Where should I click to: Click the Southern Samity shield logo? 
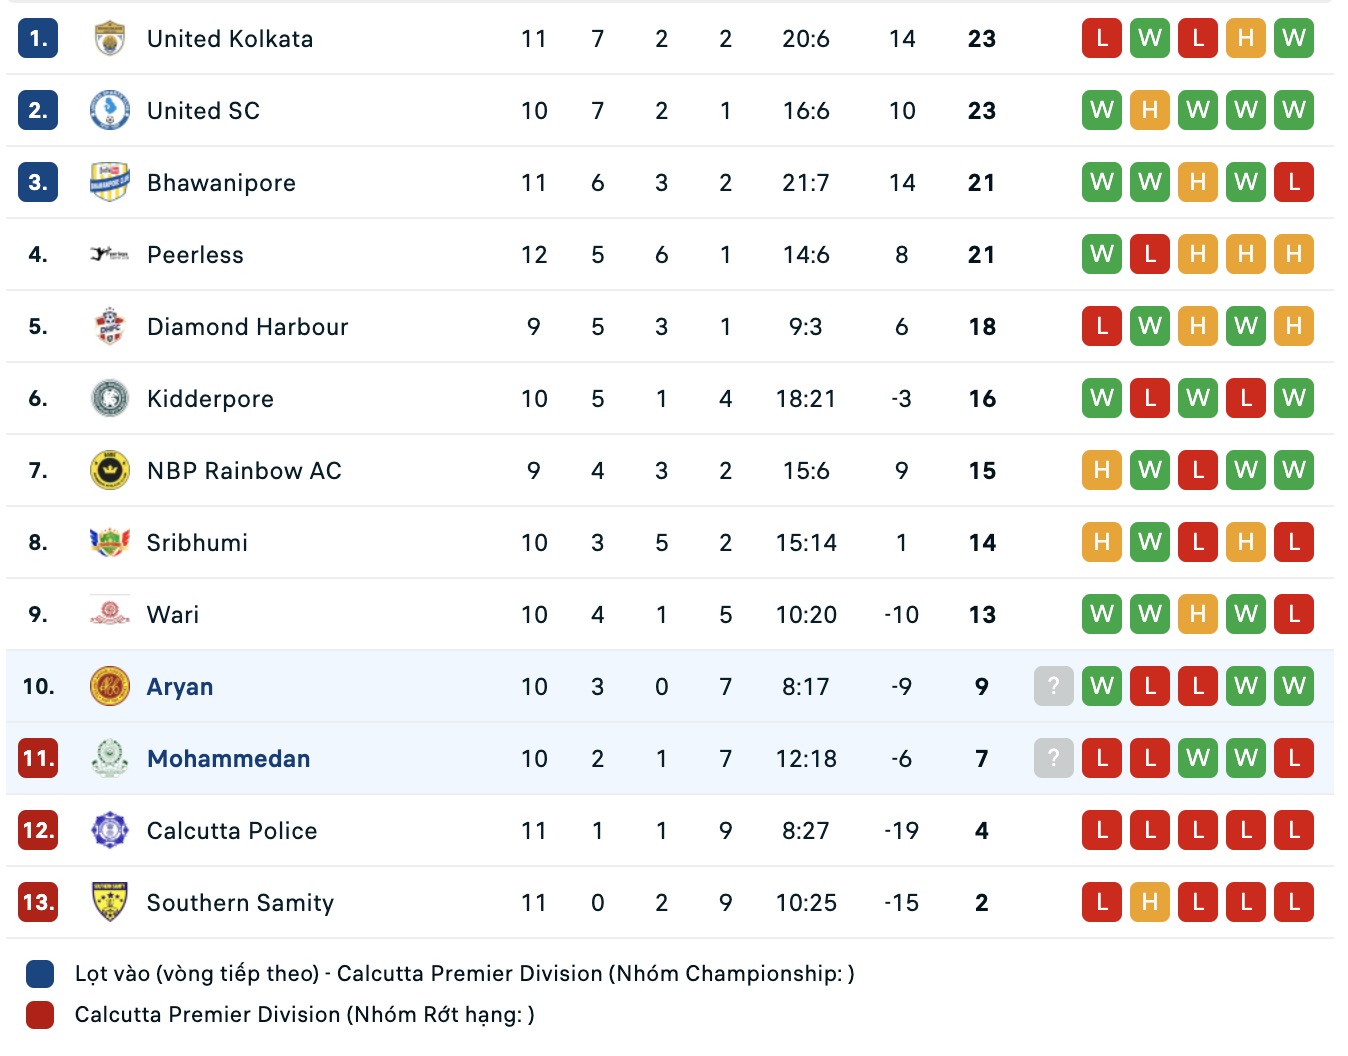[109, 902]
